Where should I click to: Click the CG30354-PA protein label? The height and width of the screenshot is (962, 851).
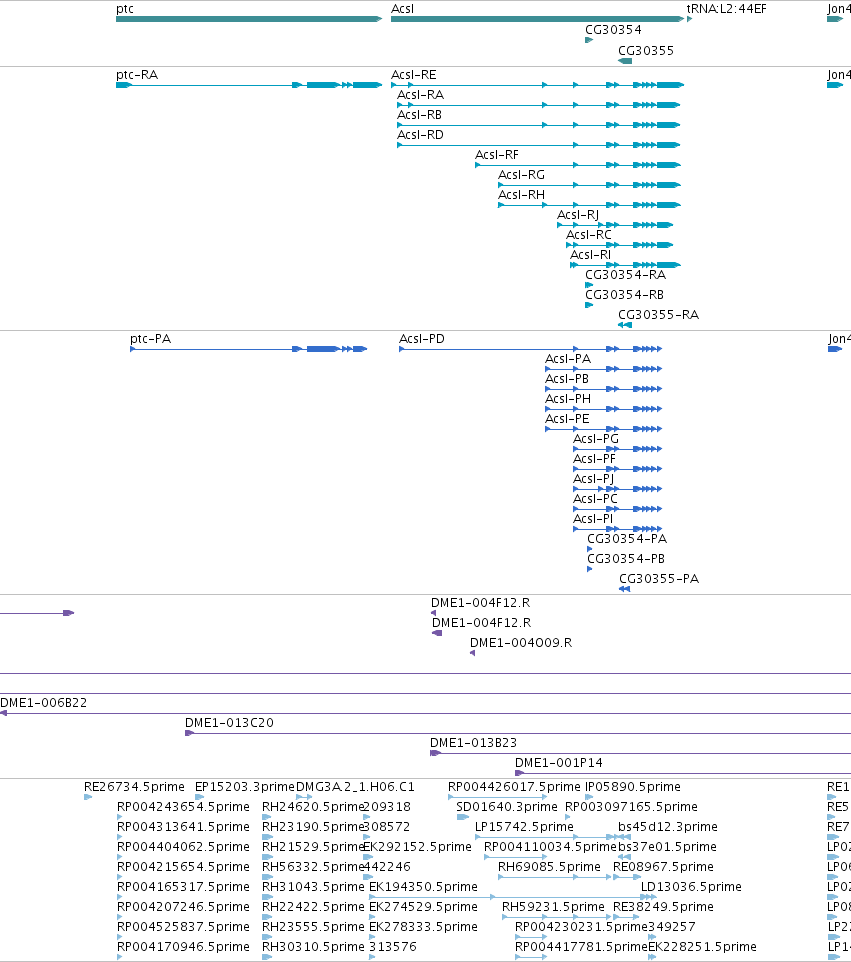click(x=627, y=539)
